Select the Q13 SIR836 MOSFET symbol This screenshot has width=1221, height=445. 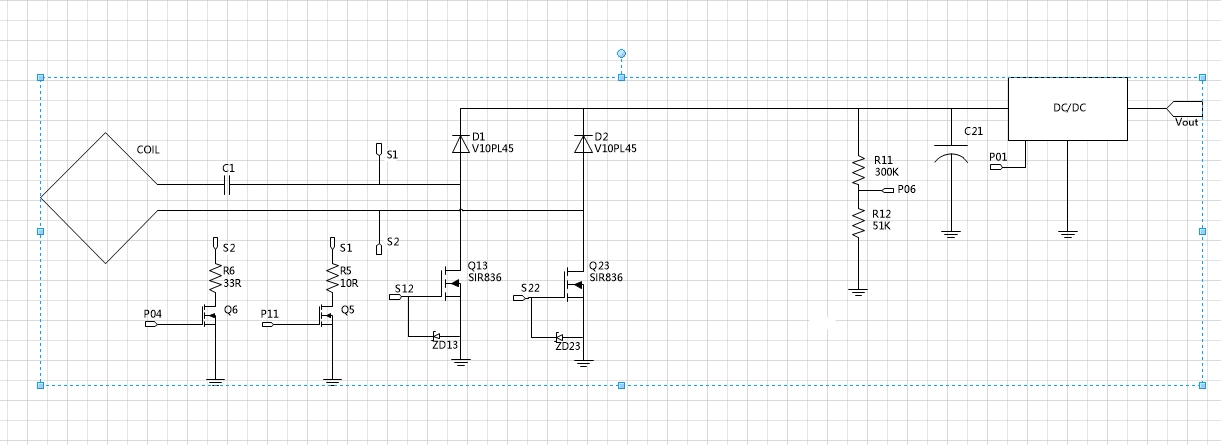click(x=453, y=284)
